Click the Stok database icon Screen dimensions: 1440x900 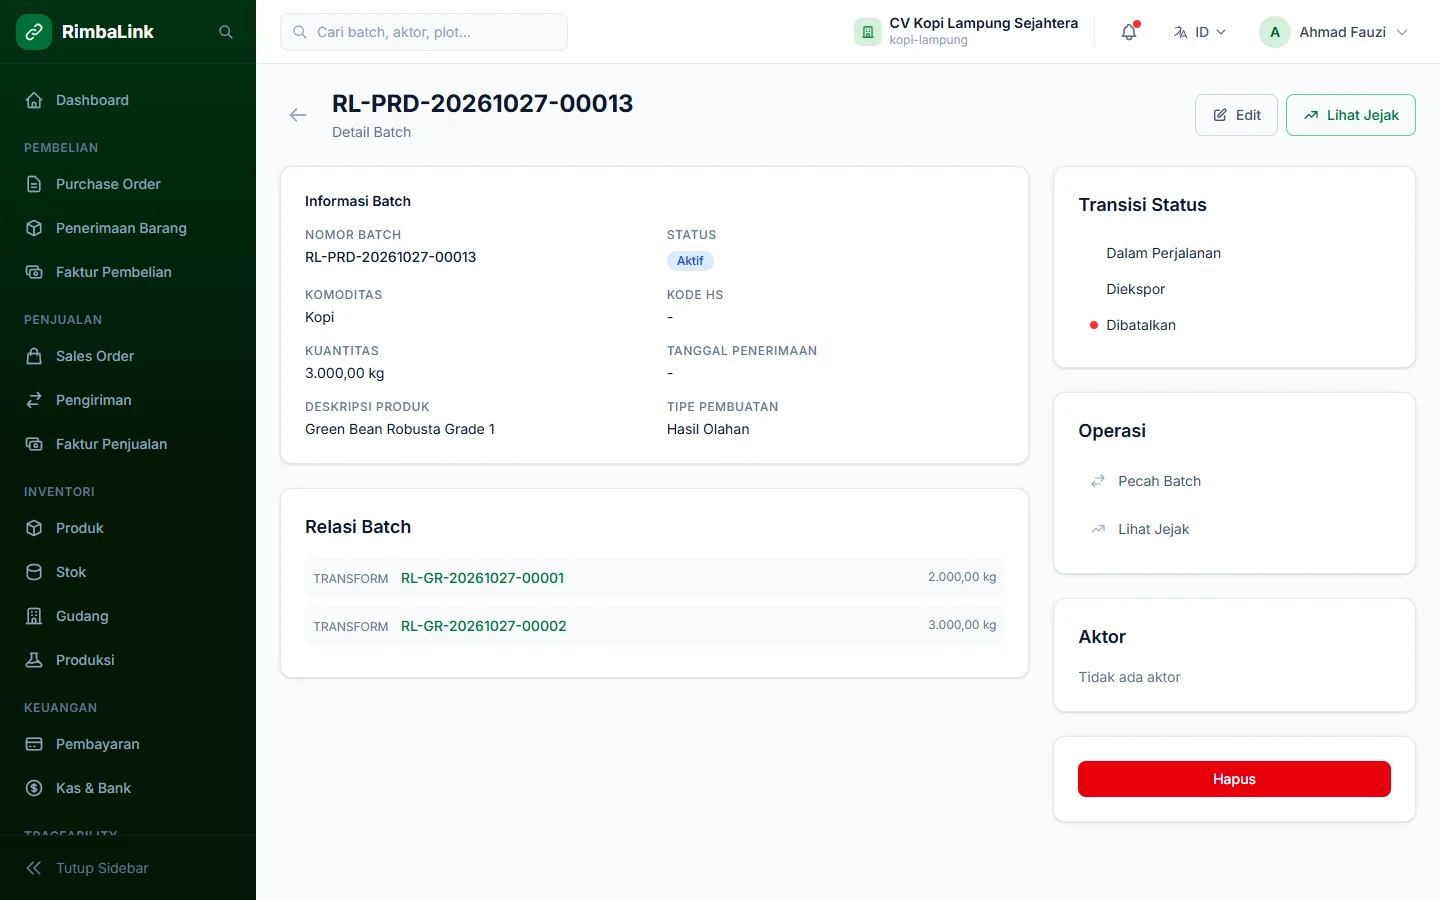click(34, 572)
